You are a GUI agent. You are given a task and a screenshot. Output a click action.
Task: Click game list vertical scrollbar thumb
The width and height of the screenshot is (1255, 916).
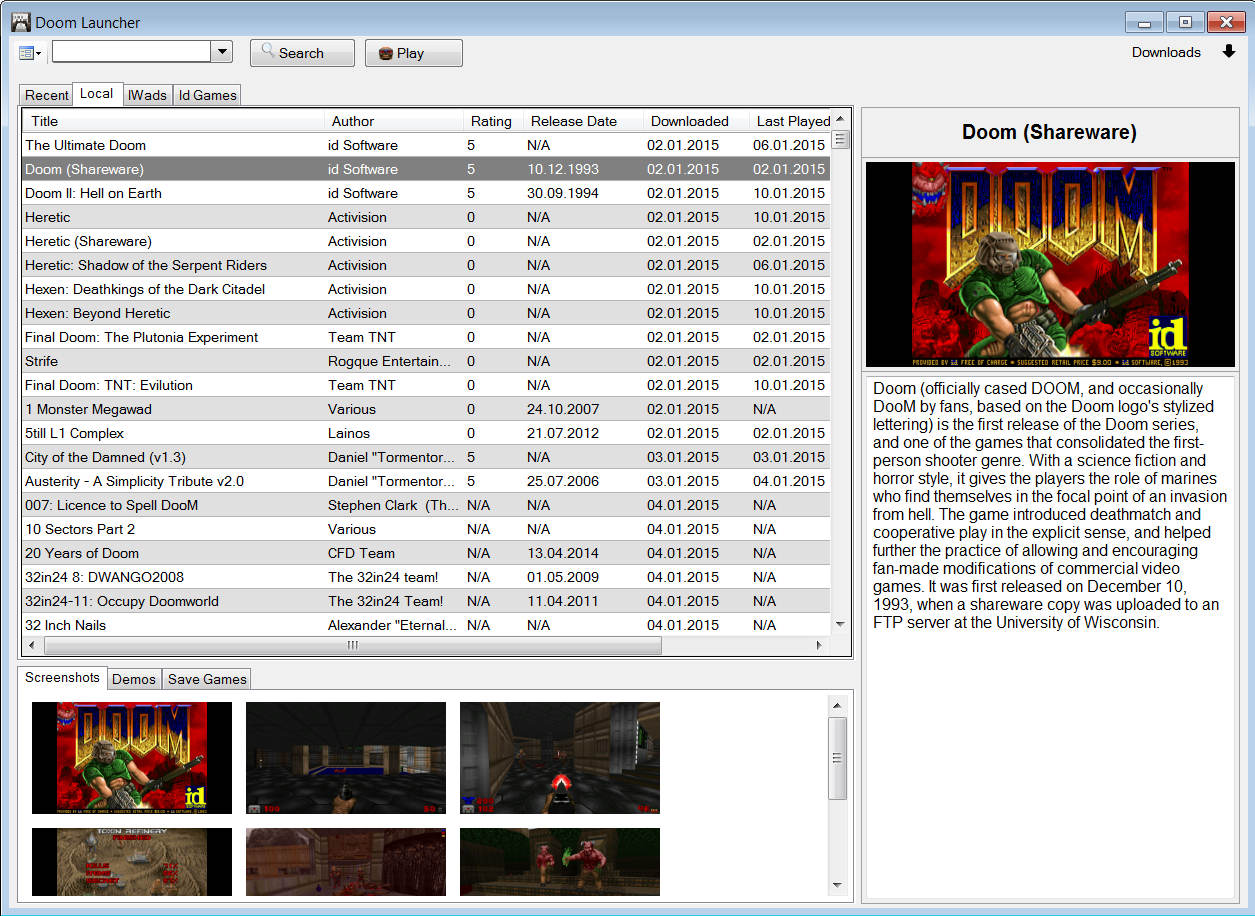[x=840, y=140]
